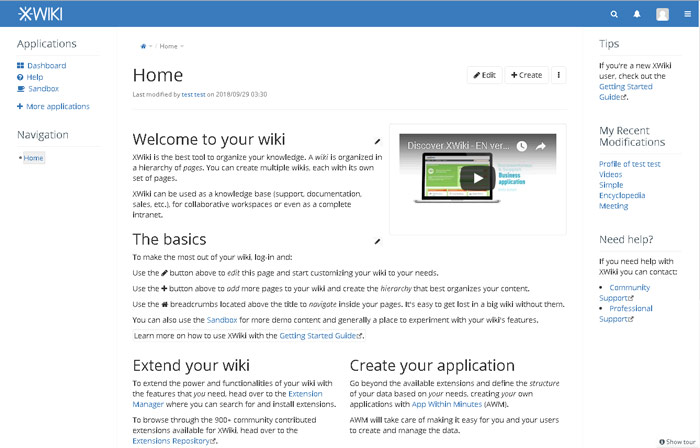Open the Encyclopedia recent modification

point(622,195)
